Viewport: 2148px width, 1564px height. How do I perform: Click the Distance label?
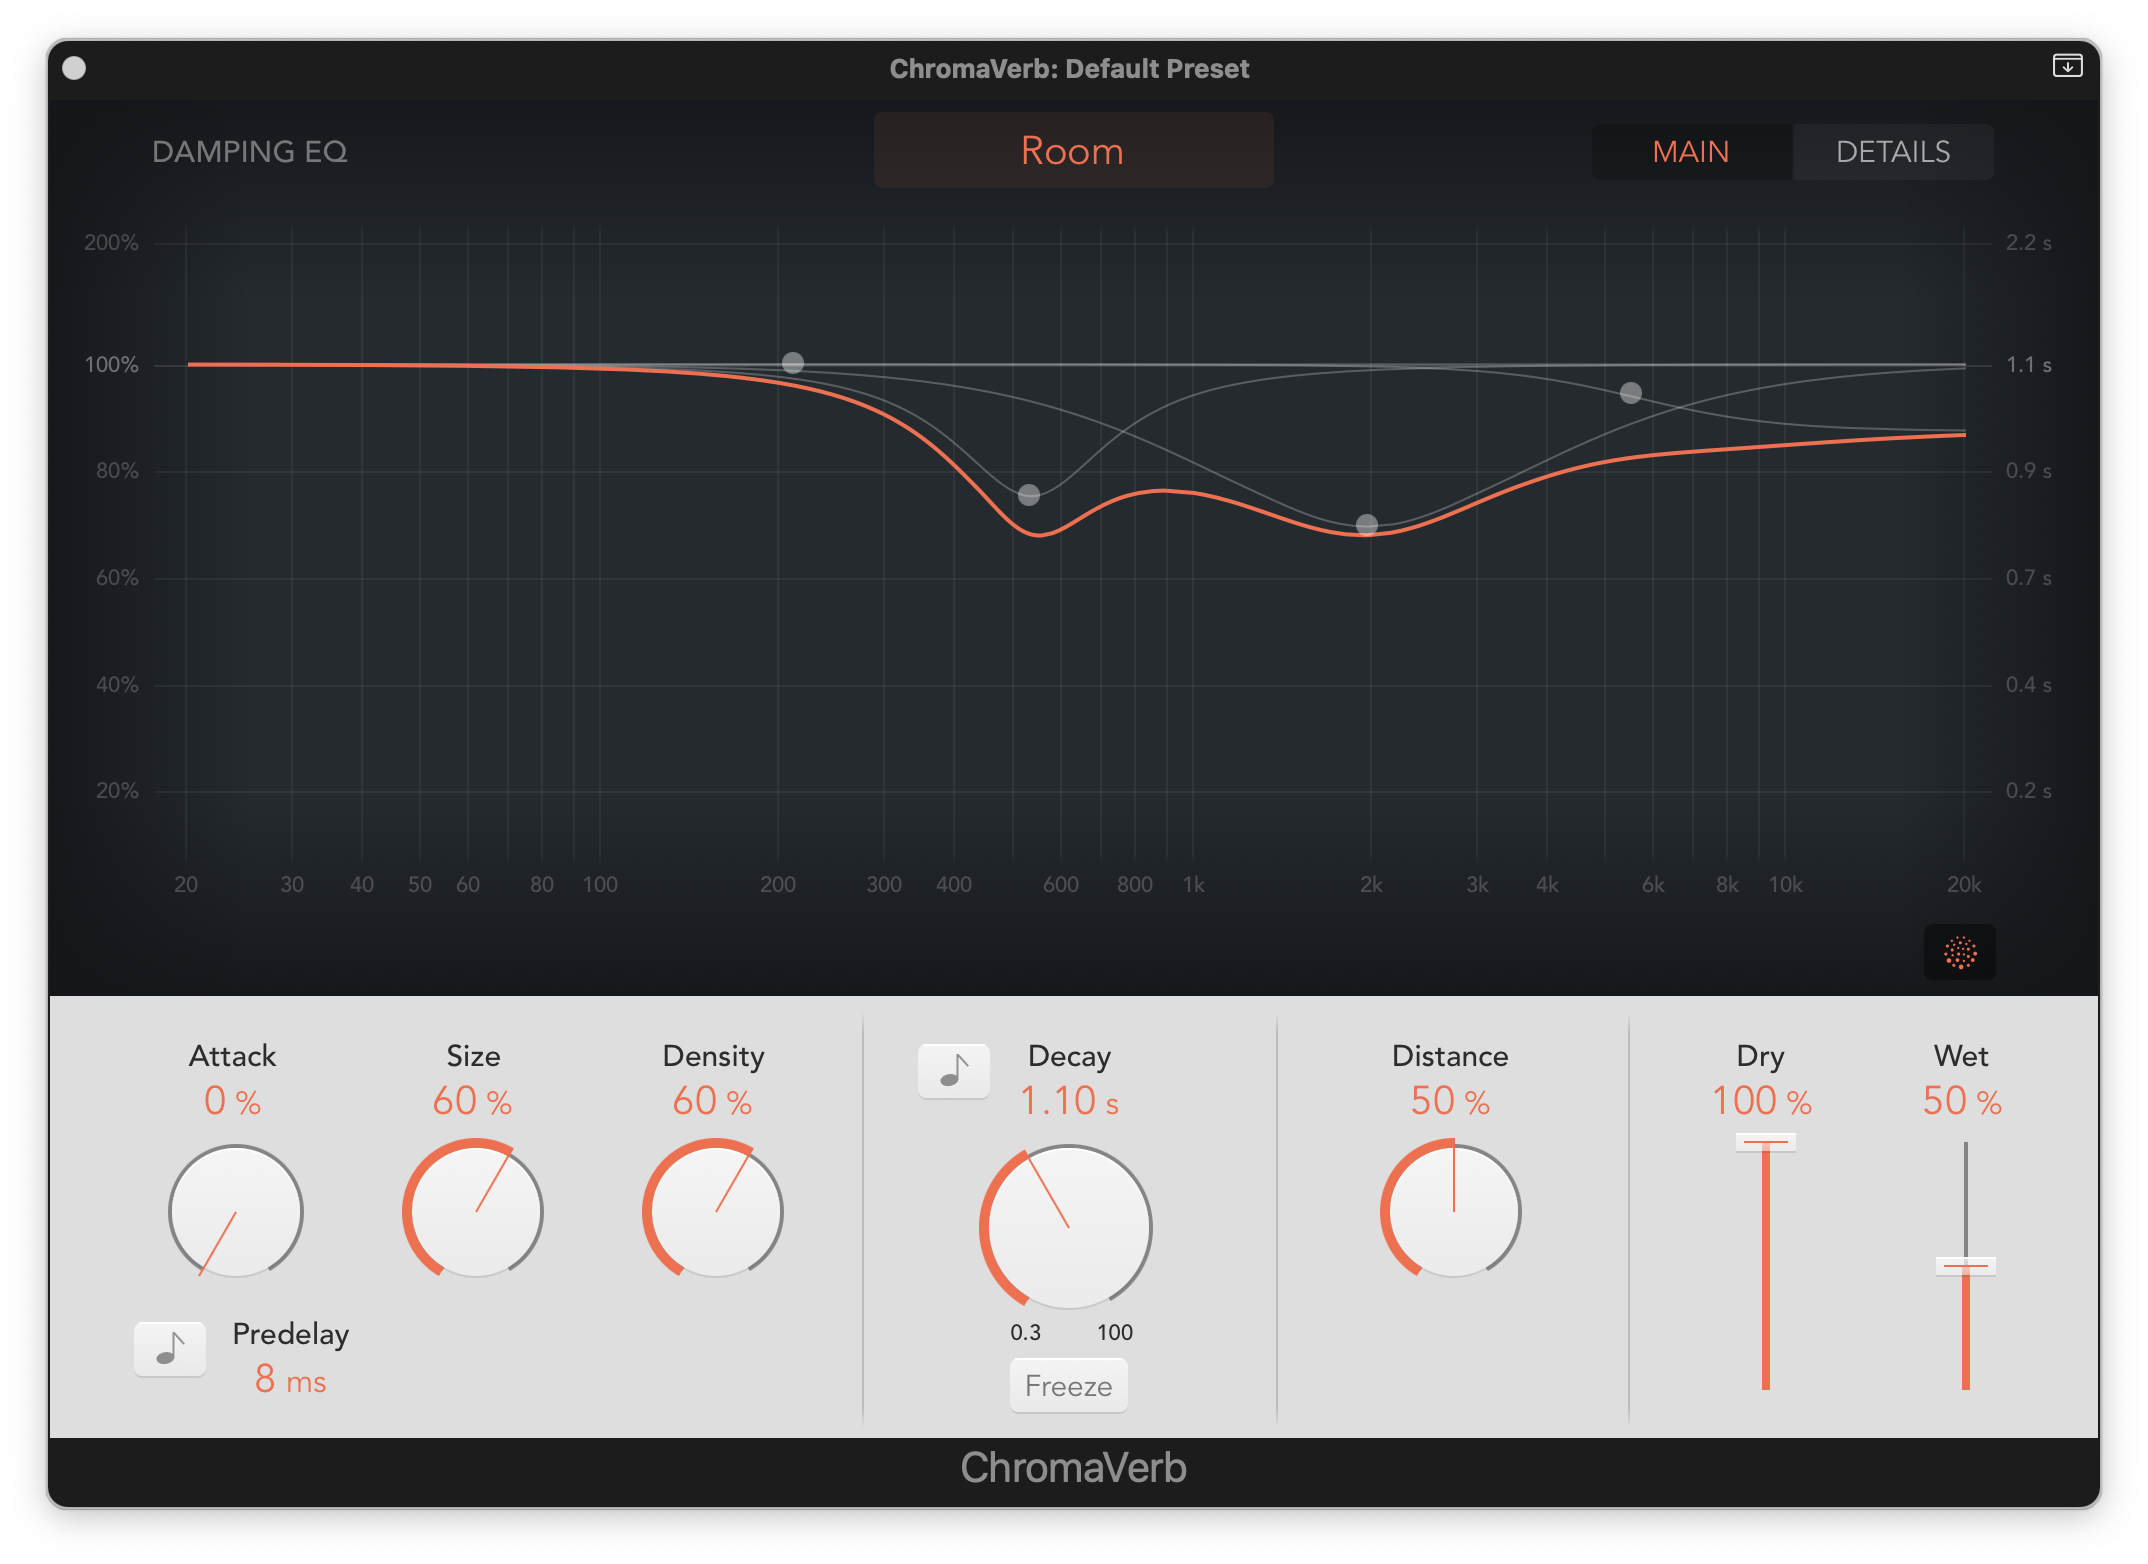tap(1450, 1056)
